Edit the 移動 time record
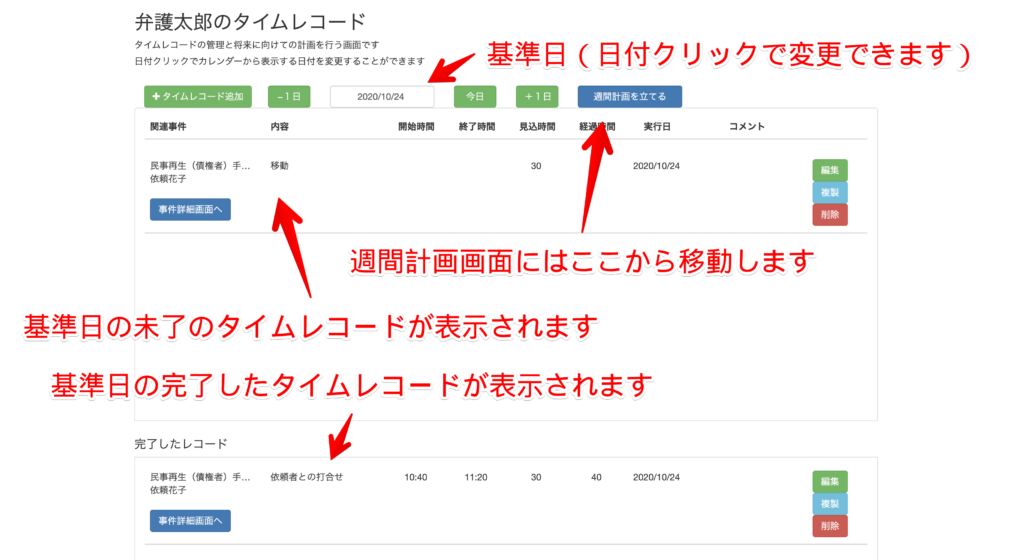The image size is (1024, 560). coord(829,171)
